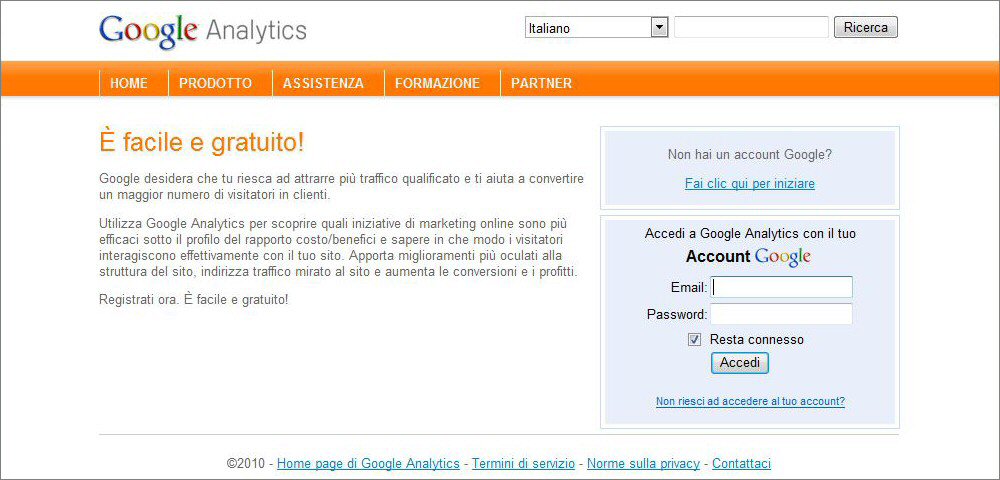
Task: Open the Termini di servizio link
Action: 523,464
